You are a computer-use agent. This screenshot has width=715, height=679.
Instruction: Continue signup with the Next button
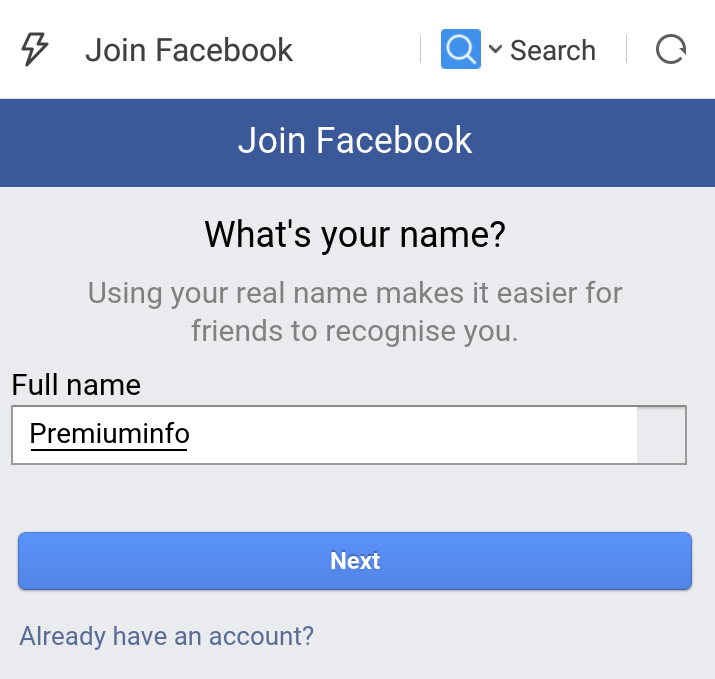355,560
